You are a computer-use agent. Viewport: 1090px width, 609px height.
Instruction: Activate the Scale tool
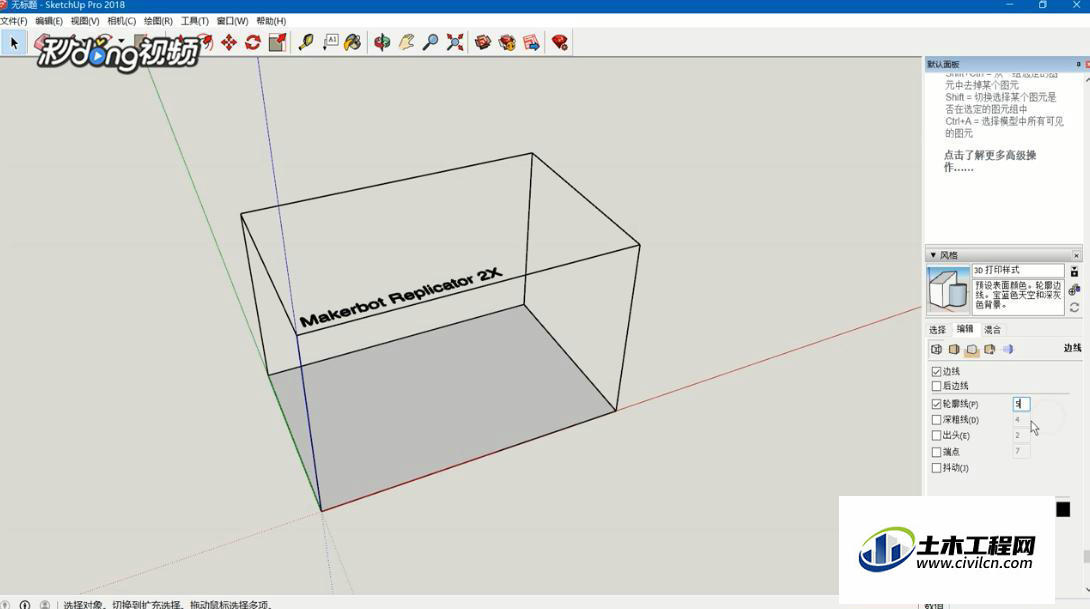[x=277, y=43]
